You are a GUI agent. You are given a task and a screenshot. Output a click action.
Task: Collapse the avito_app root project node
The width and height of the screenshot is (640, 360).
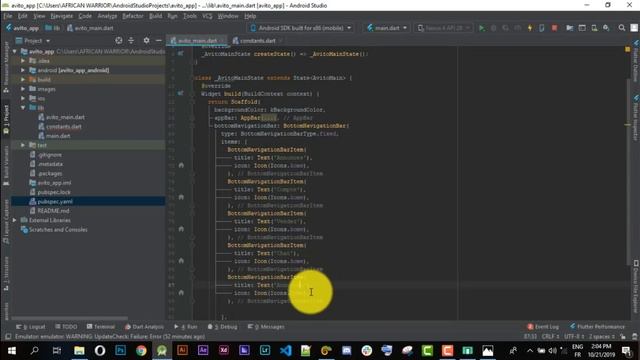[x=15, y=51]
